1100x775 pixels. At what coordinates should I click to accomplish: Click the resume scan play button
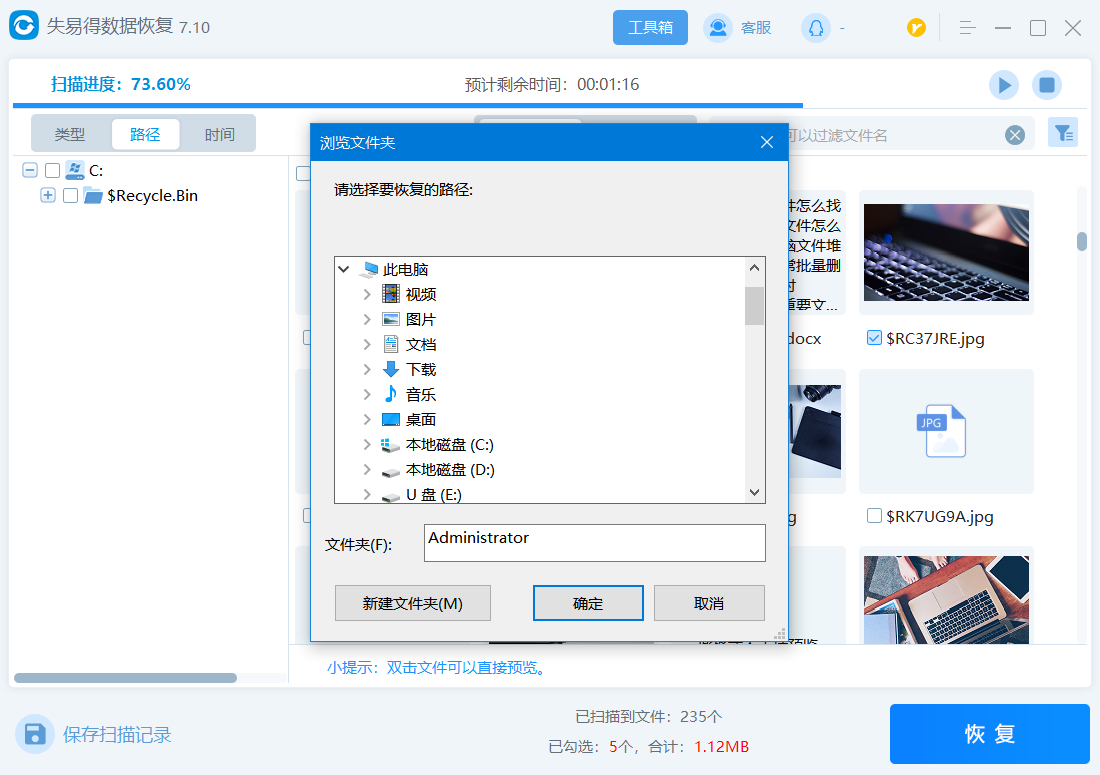(x=1004, y=85)
